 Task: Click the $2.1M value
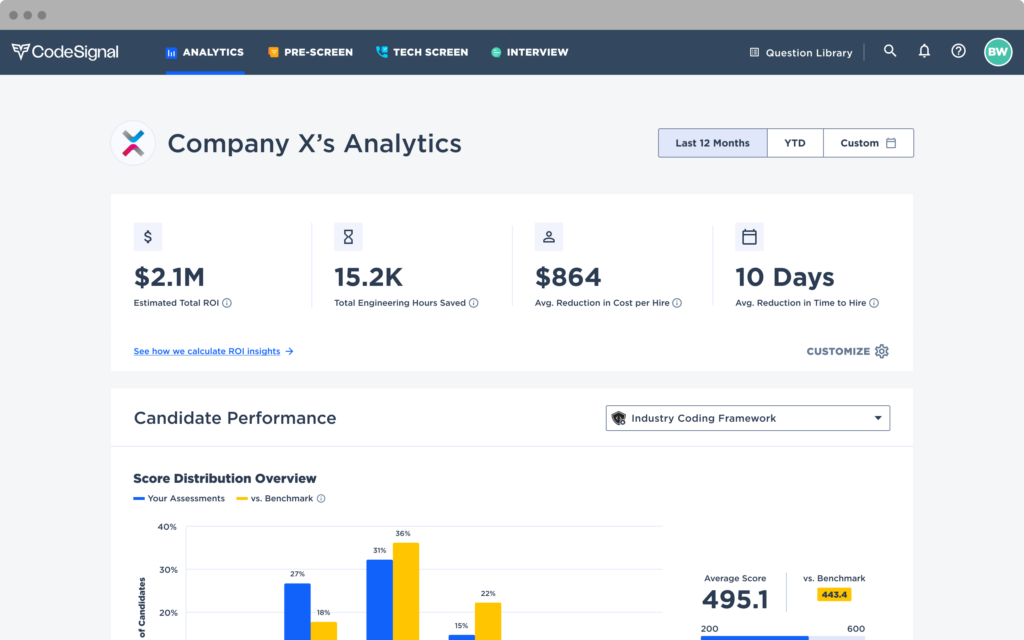pyautogui.click(x=169, y=278)
